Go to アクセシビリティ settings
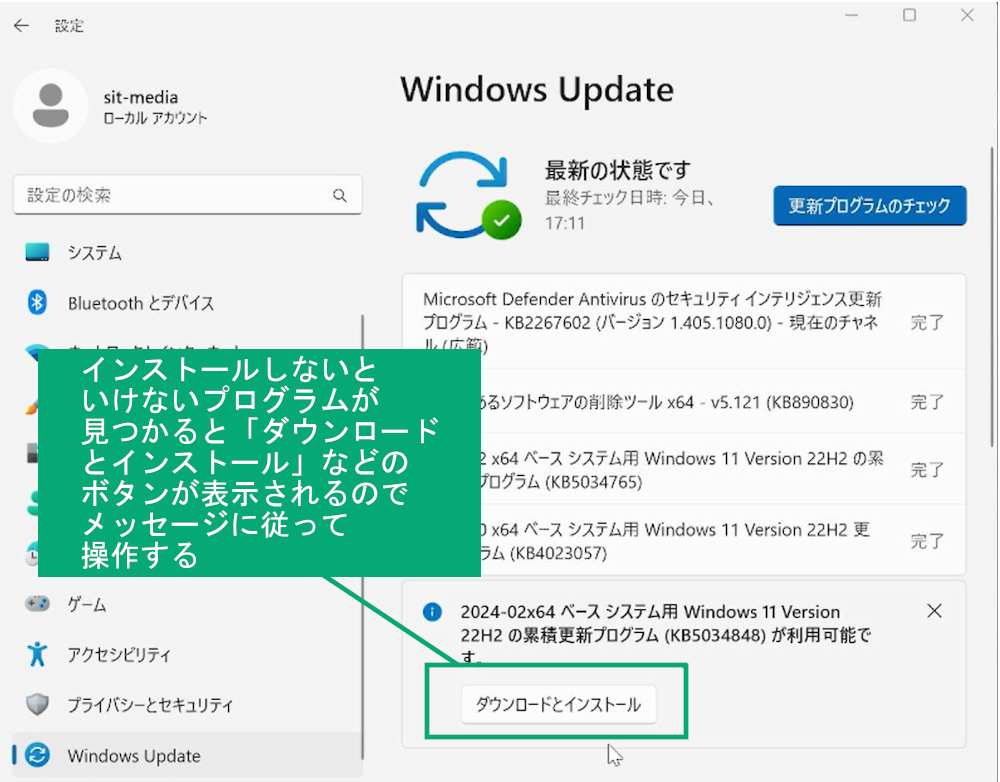Screen dimensions: 1000x782 click(x=188, y=654)
